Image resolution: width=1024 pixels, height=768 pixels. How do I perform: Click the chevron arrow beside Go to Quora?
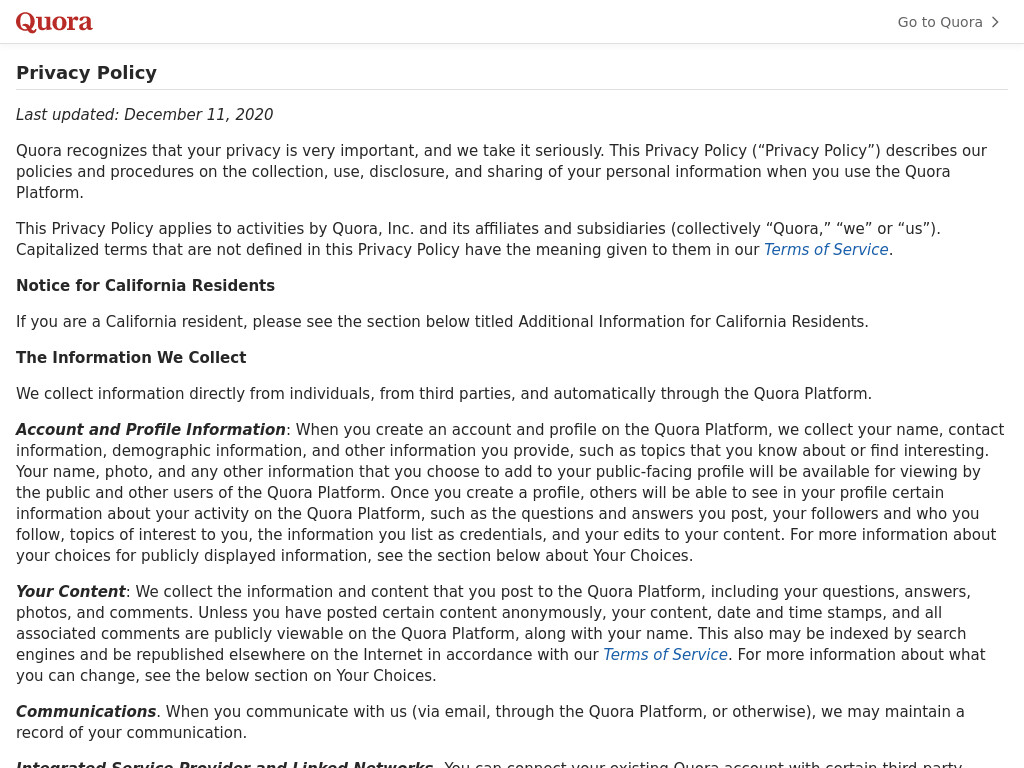(995, 22)
